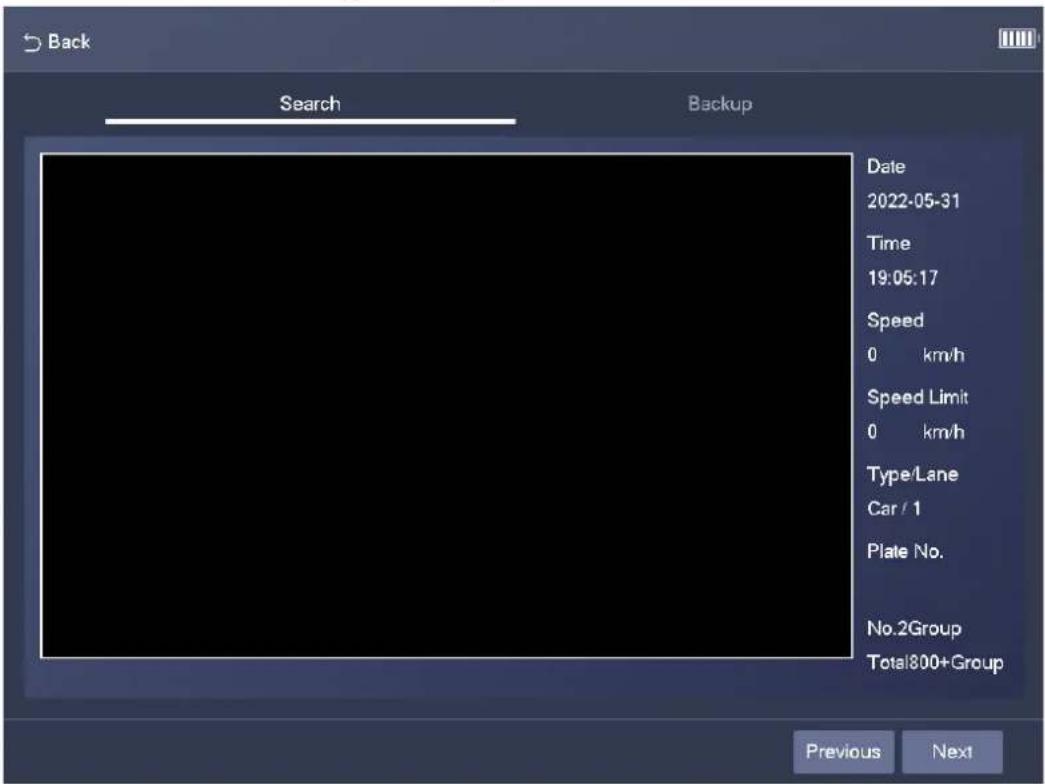Select the Total800+Group text
This screenshot has width=1045, height=784.
935,663
